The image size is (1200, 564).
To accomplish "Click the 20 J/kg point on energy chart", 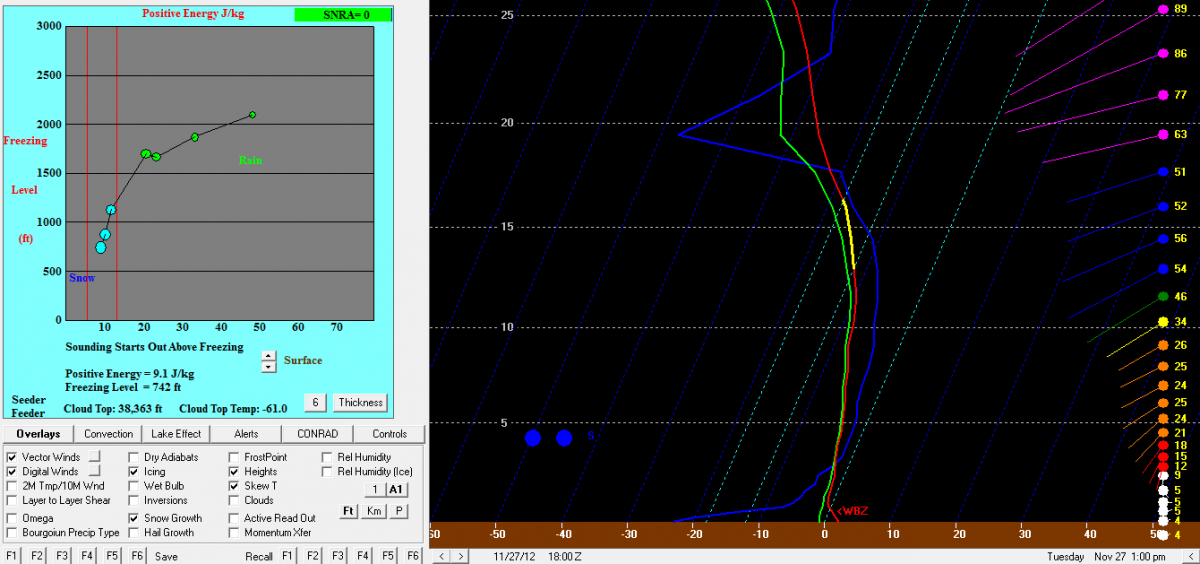I will (x=146, y=154).
